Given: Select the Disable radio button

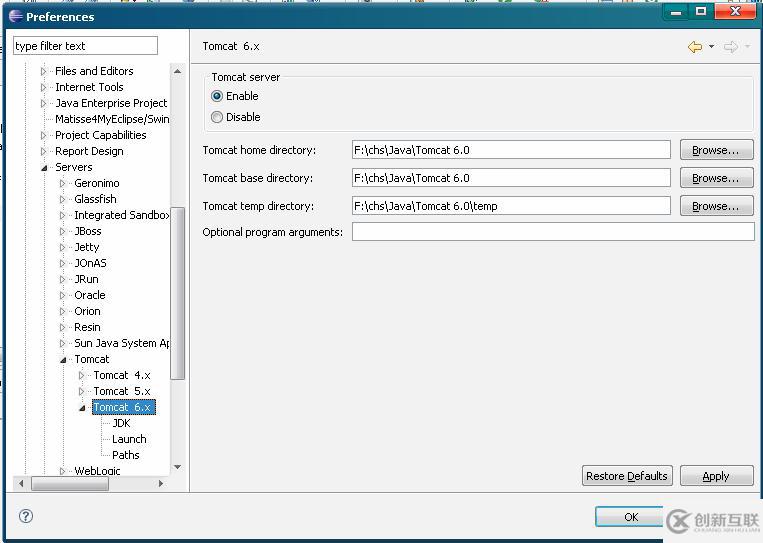Looking at the screenshot, I should (217, 117).
